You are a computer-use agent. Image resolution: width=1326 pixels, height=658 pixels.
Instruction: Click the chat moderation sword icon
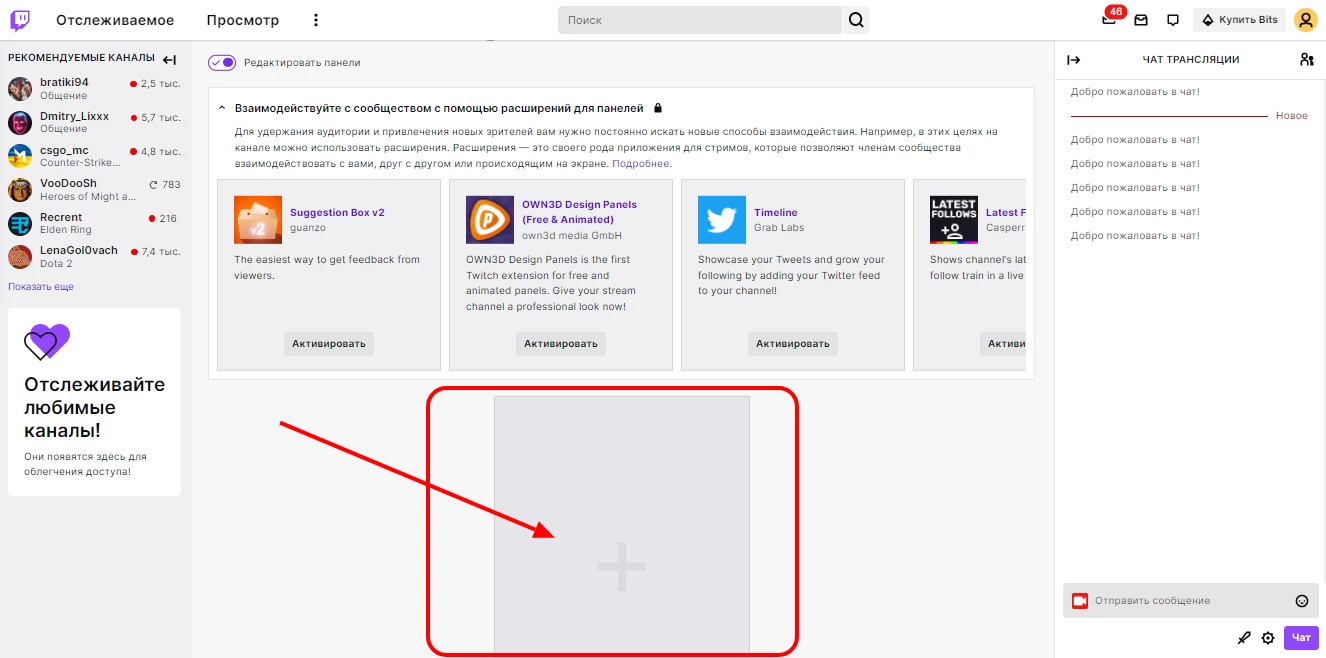(x=1244, y=638)
